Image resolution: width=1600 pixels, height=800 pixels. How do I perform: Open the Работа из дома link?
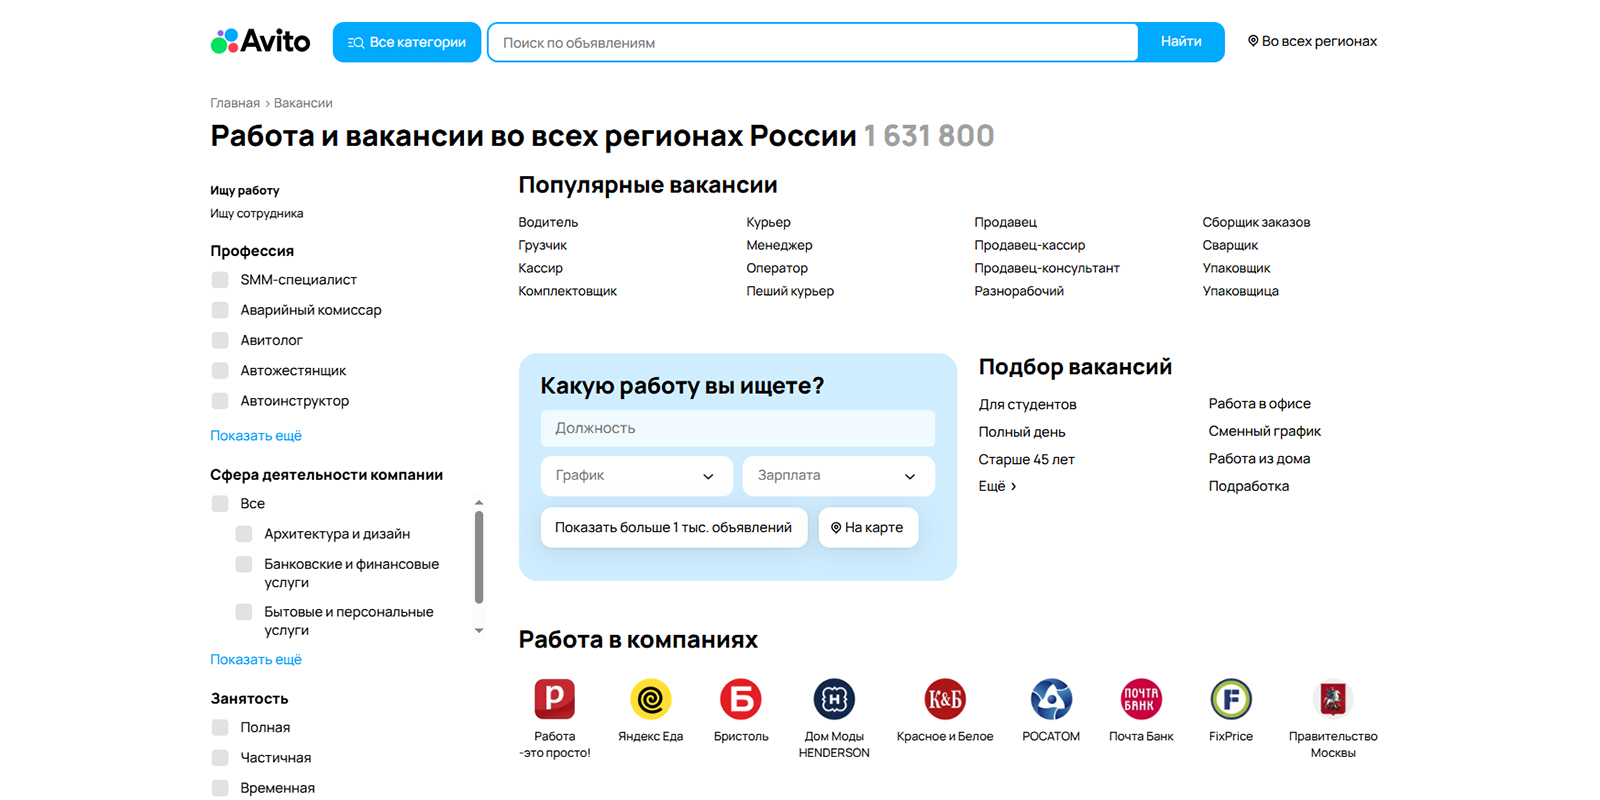pos(1259,459)
